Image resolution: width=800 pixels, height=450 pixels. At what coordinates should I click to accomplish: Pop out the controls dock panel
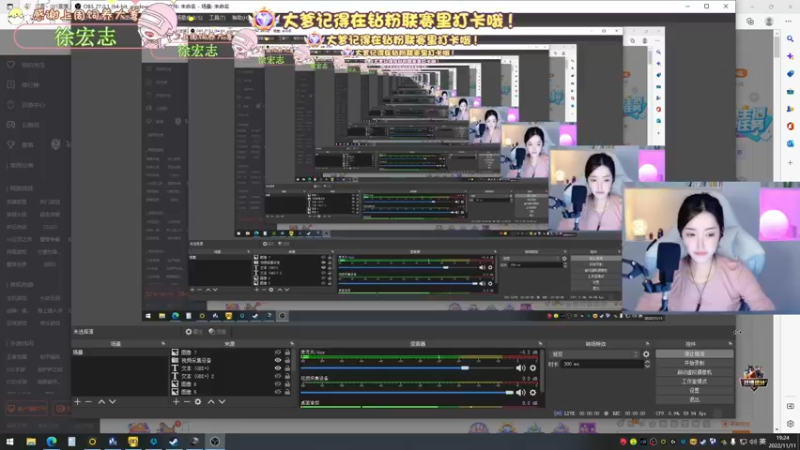tap(731, 344)
